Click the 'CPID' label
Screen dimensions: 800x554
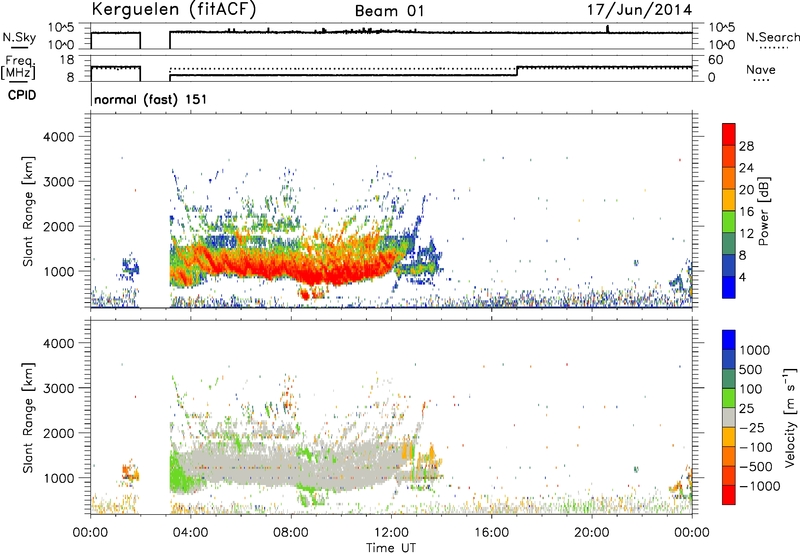tap(21, 95)
